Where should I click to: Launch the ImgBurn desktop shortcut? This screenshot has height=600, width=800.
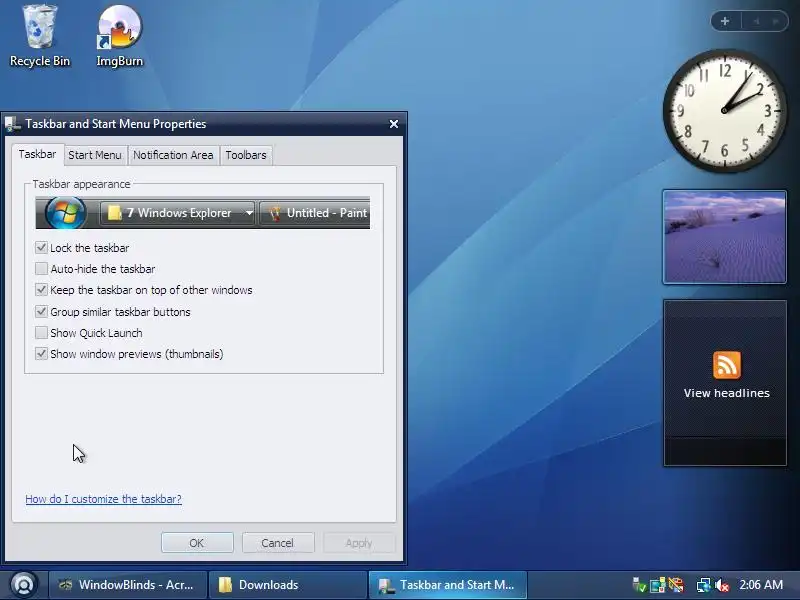119,37
